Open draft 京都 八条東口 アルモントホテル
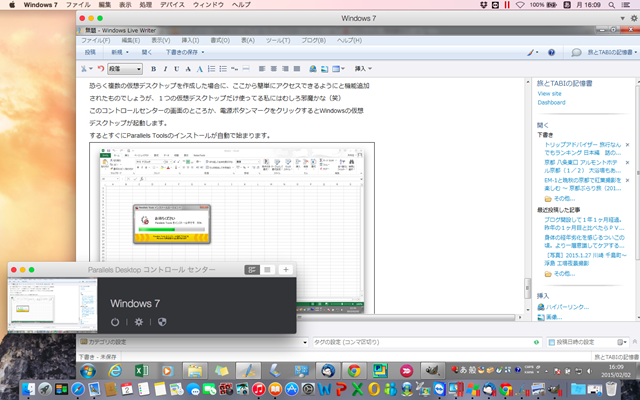Viewport: 640px width, 400px height. 582,166
